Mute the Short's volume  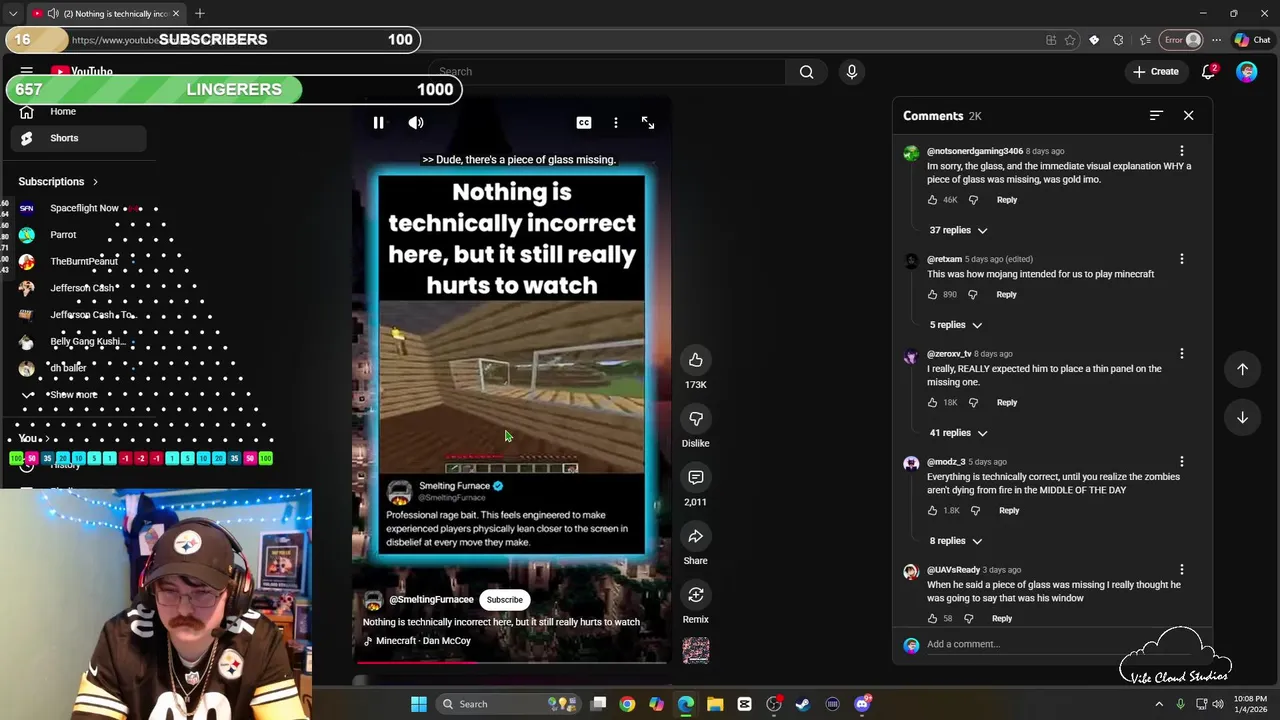point(416,123)
